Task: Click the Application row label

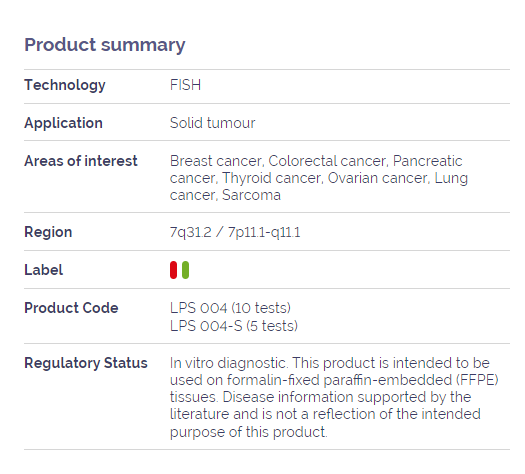Action: (x=63, y=123)
